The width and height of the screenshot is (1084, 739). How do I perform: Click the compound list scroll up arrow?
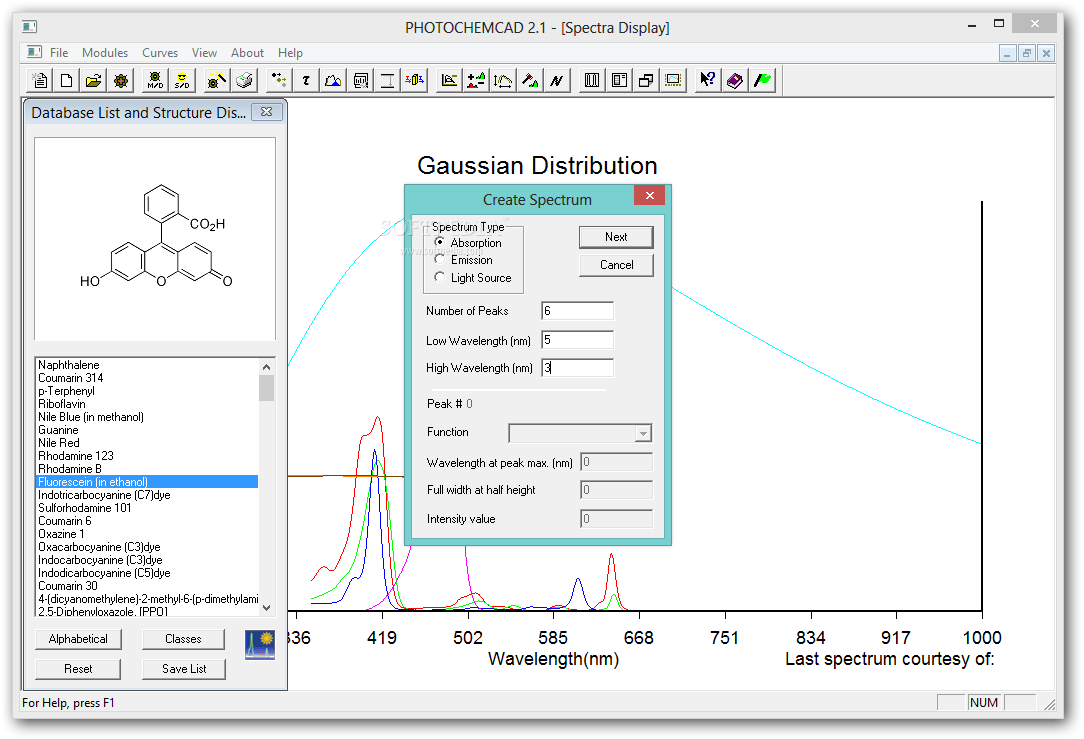pos(267,366)
